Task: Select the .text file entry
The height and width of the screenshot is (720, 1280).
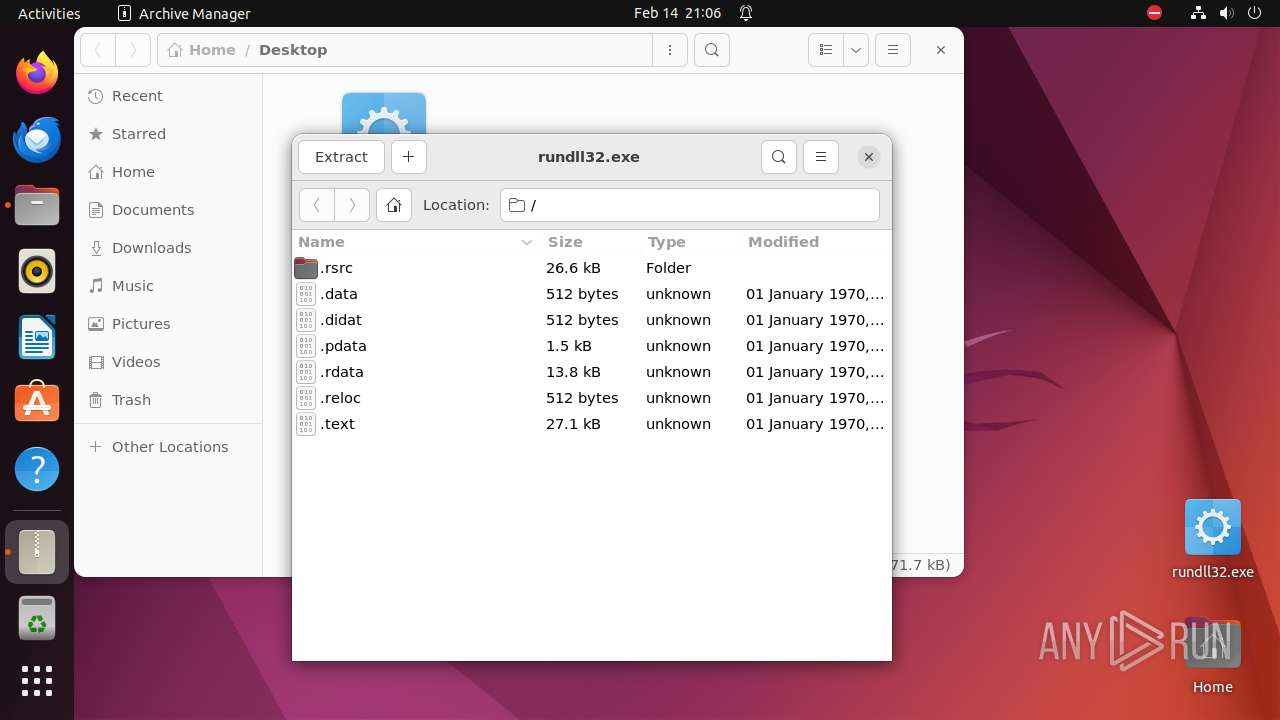Action: point(591,424)
